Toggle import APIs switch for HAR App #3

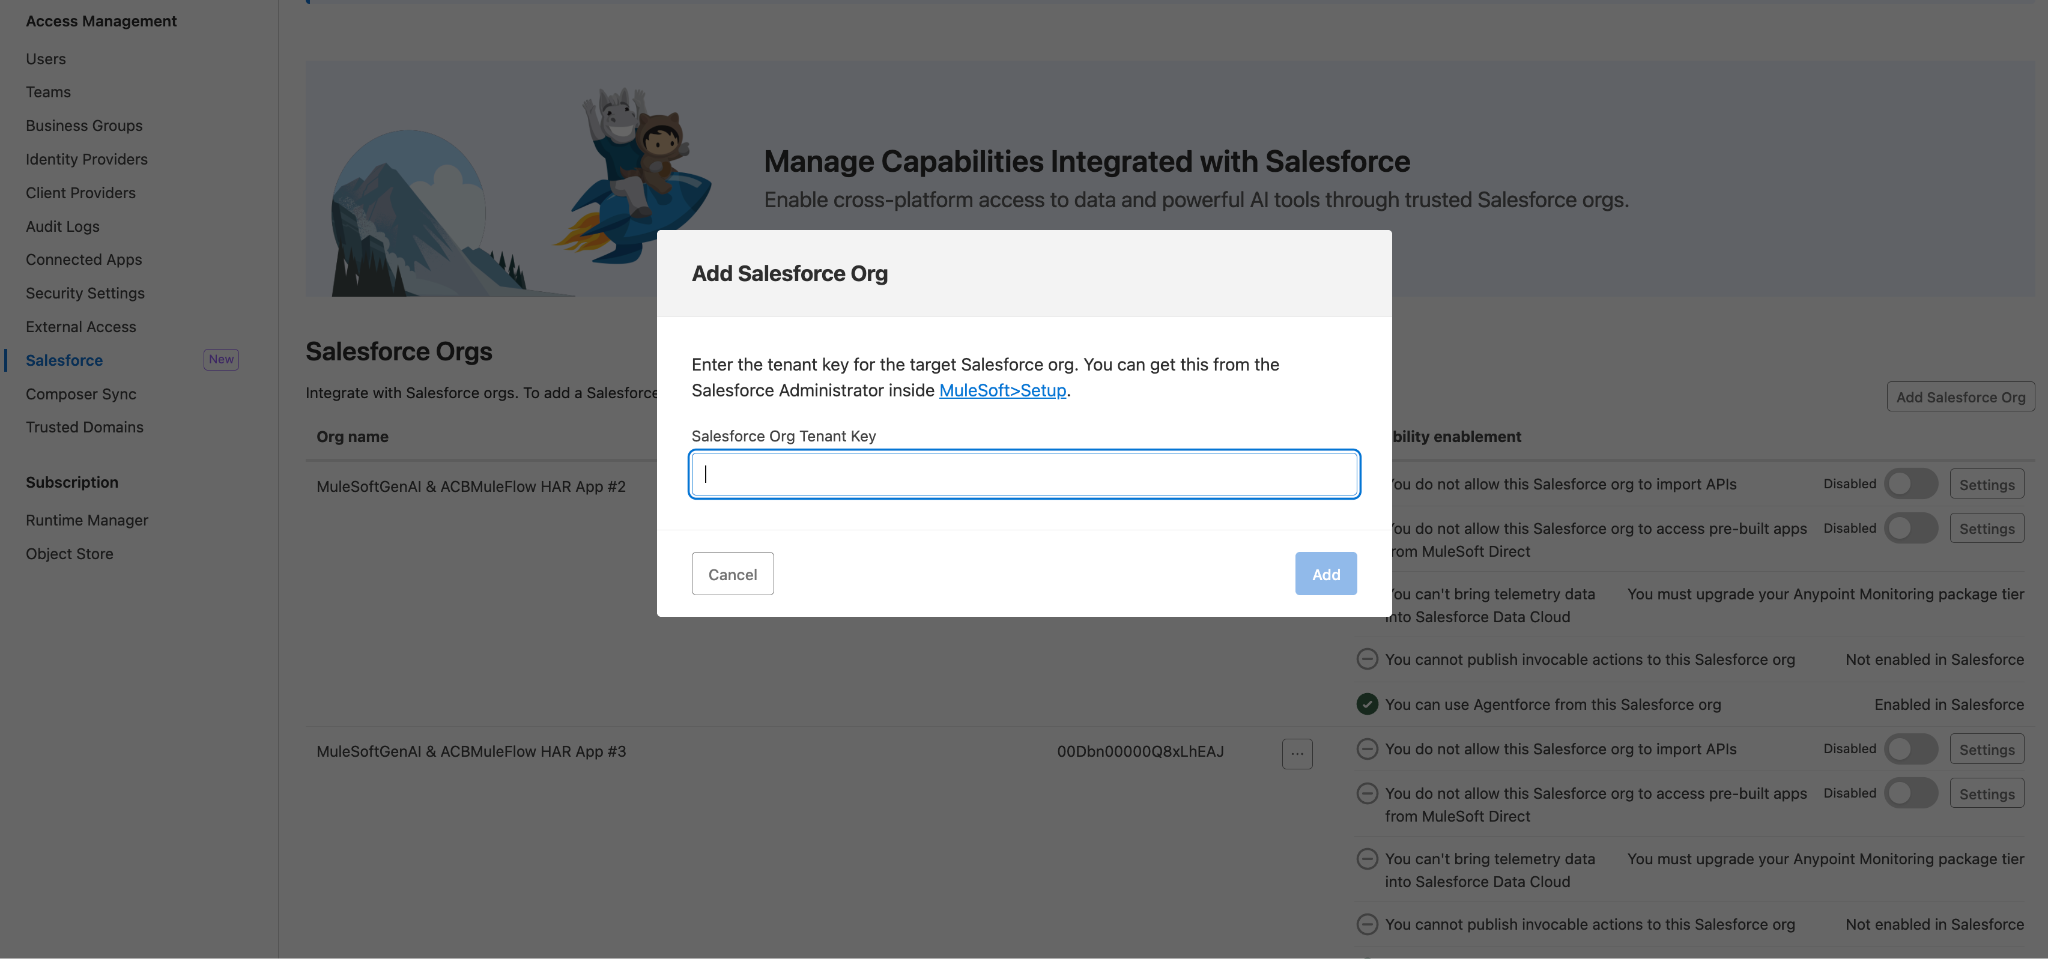(1911, 749)
